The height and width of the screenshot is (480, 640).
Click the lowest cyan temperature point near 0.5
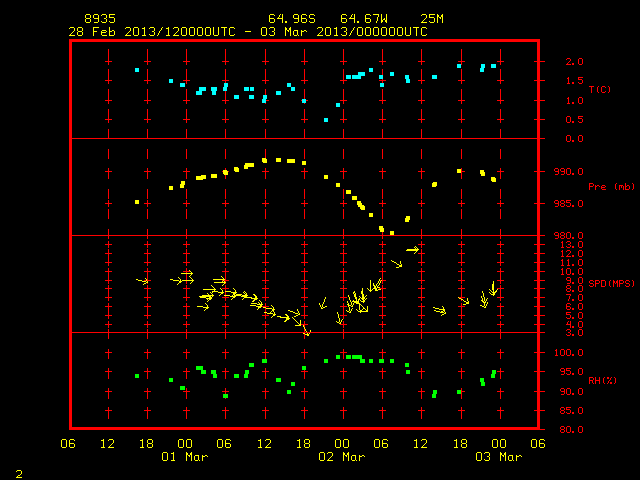click(326, 120)
